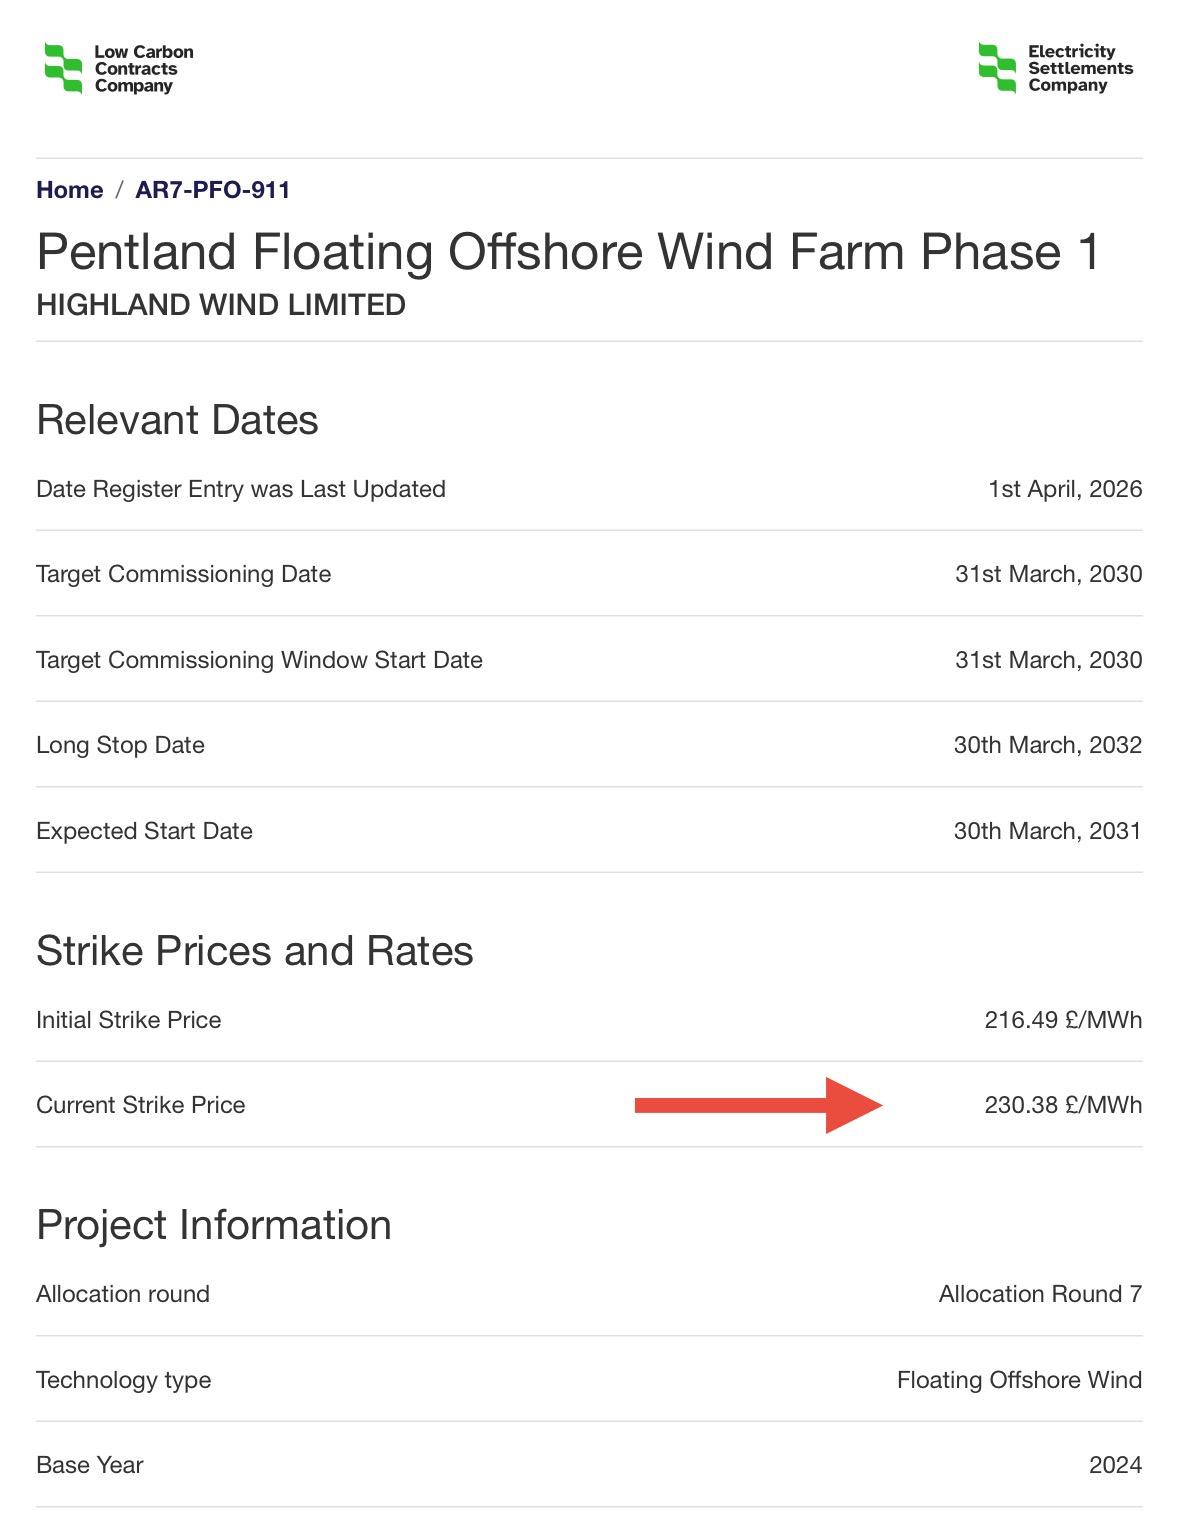Click the 1st April, 2026 last updated date
Image resolution: width=1179 pixels, height=1524 pixels.
coord(1064,489)
